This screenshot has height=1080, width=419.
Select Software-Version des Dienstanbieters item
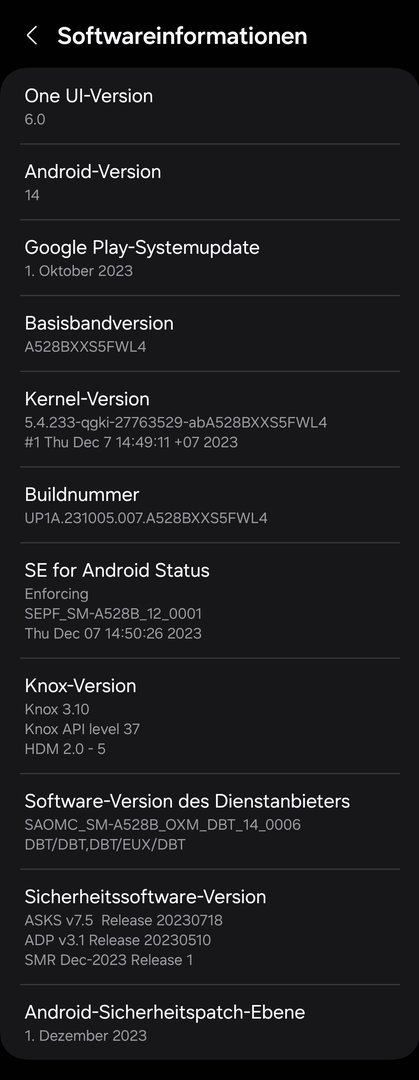[210, 821]
